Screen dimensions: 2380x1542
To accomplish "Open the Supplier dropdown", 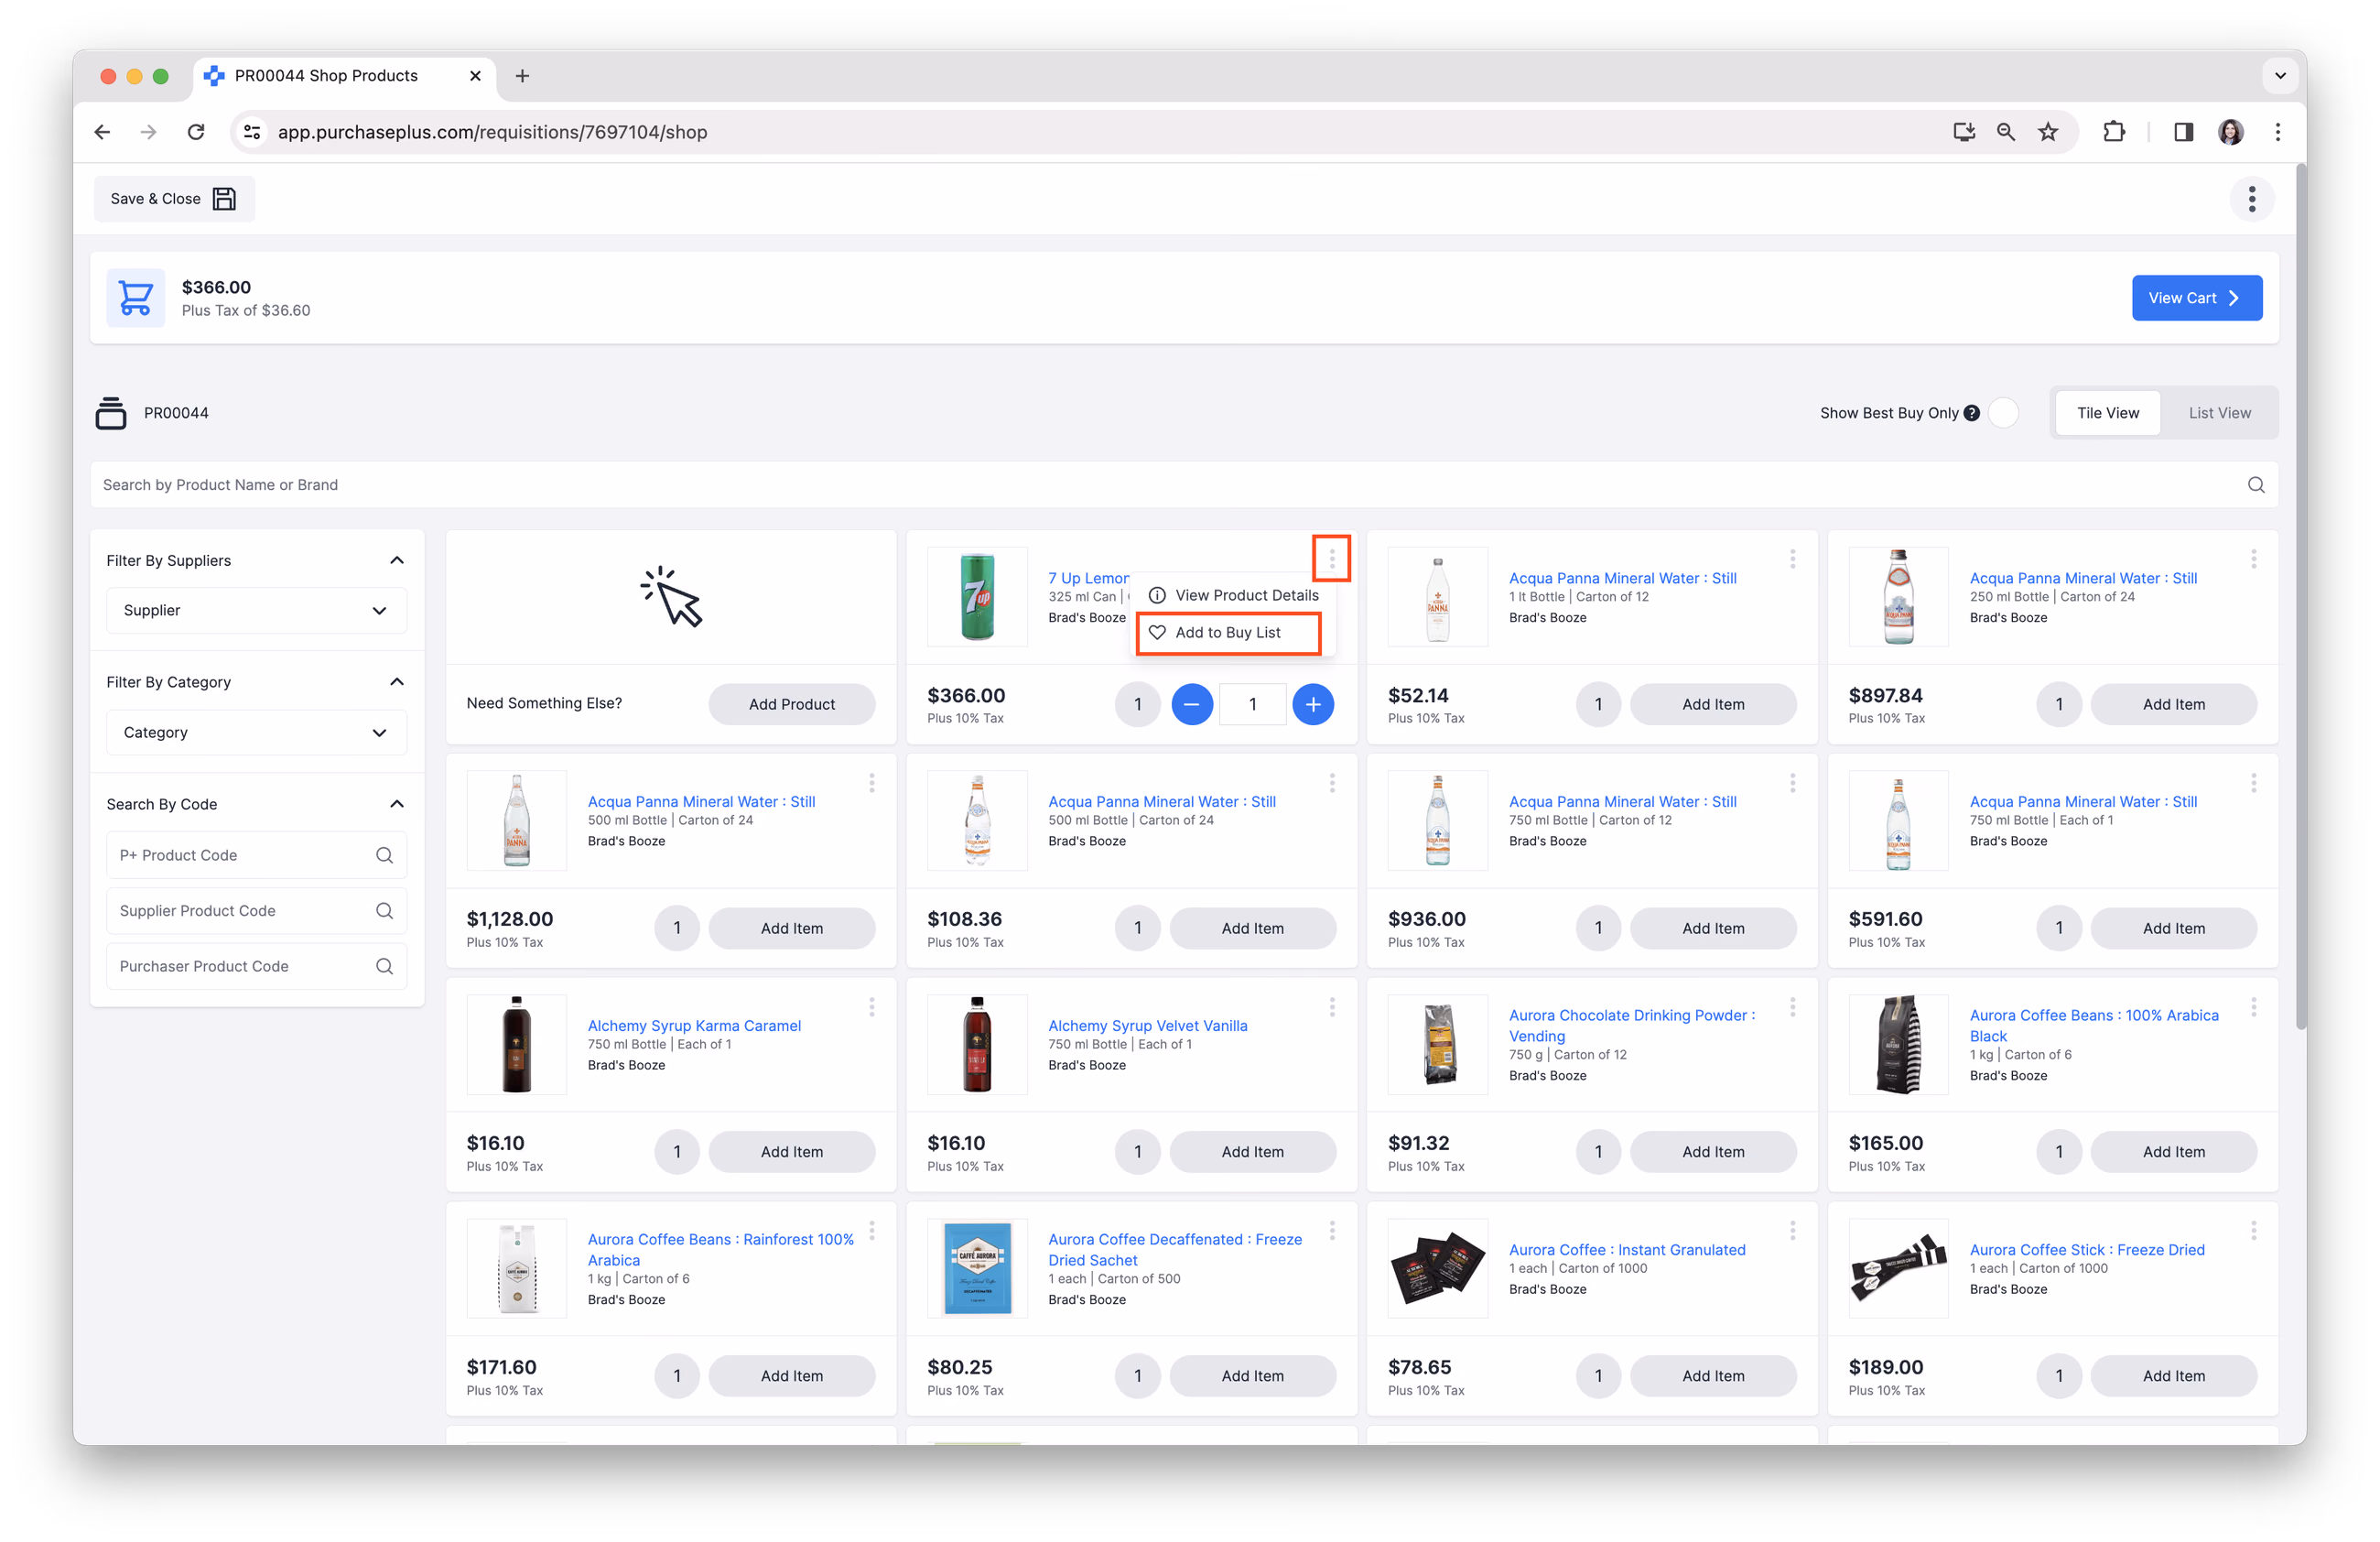I will (x=256, y=610).
